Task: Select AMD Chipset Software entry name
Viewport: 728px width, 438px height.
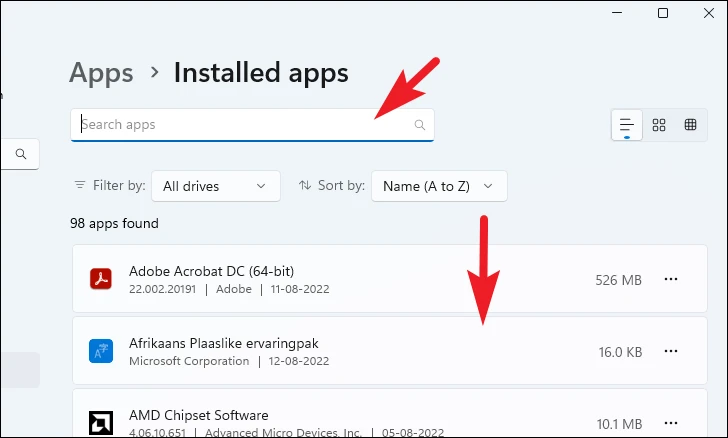Action: point(199,415)
